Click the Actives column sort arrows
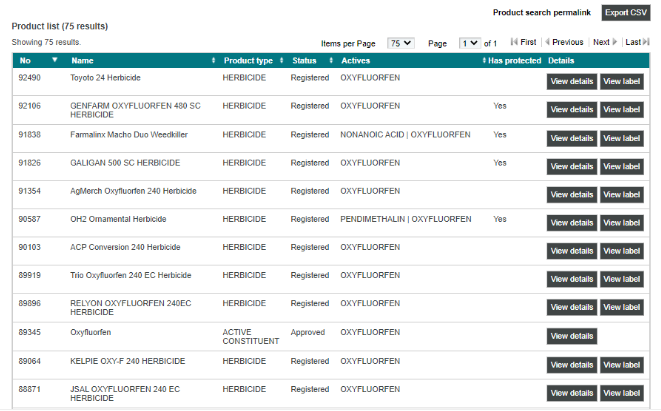The width and height of the screenshot is (661, 411). tap(484, 61)
